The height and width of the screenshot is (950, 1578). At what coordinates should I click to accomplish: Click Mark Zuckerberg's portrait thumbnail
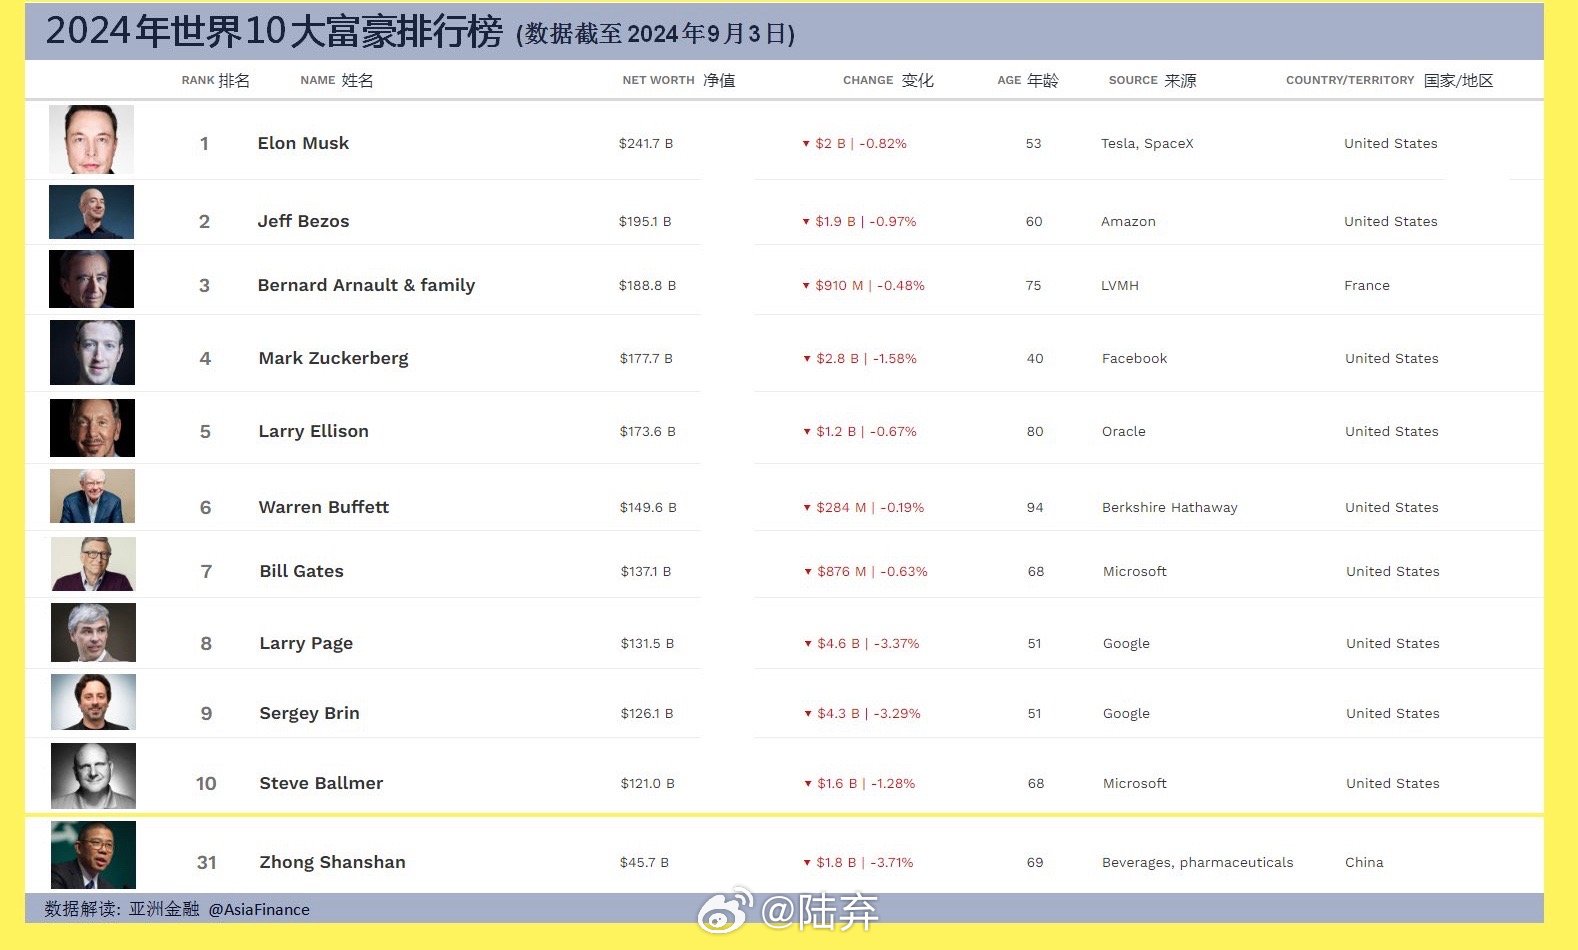[92, 352]
